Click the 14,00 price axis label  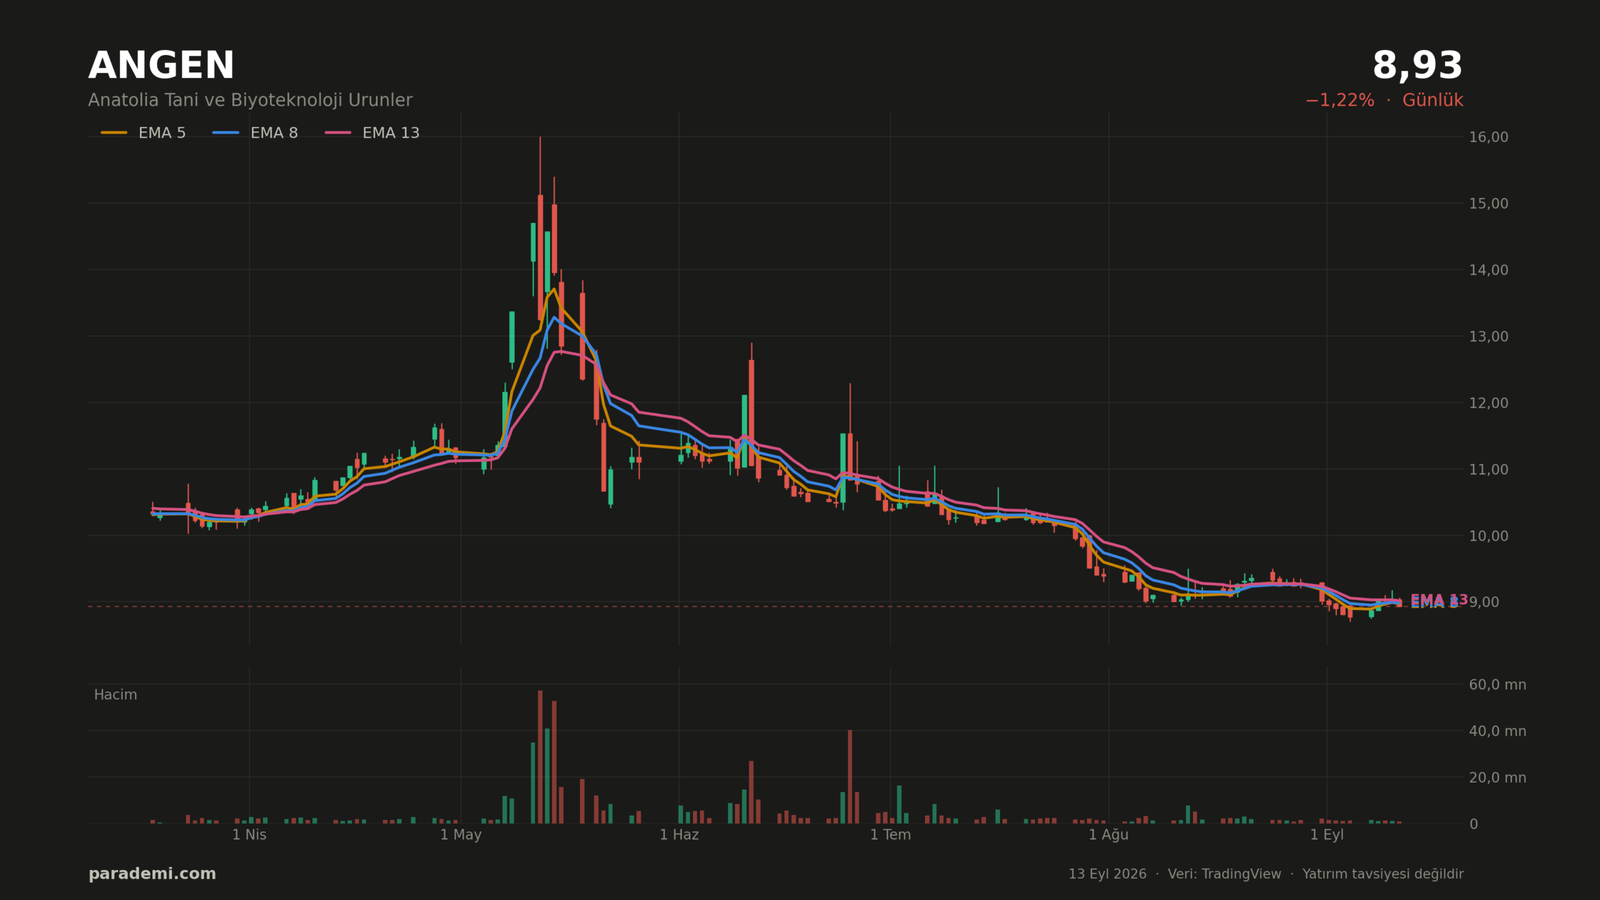(1488, 270)
